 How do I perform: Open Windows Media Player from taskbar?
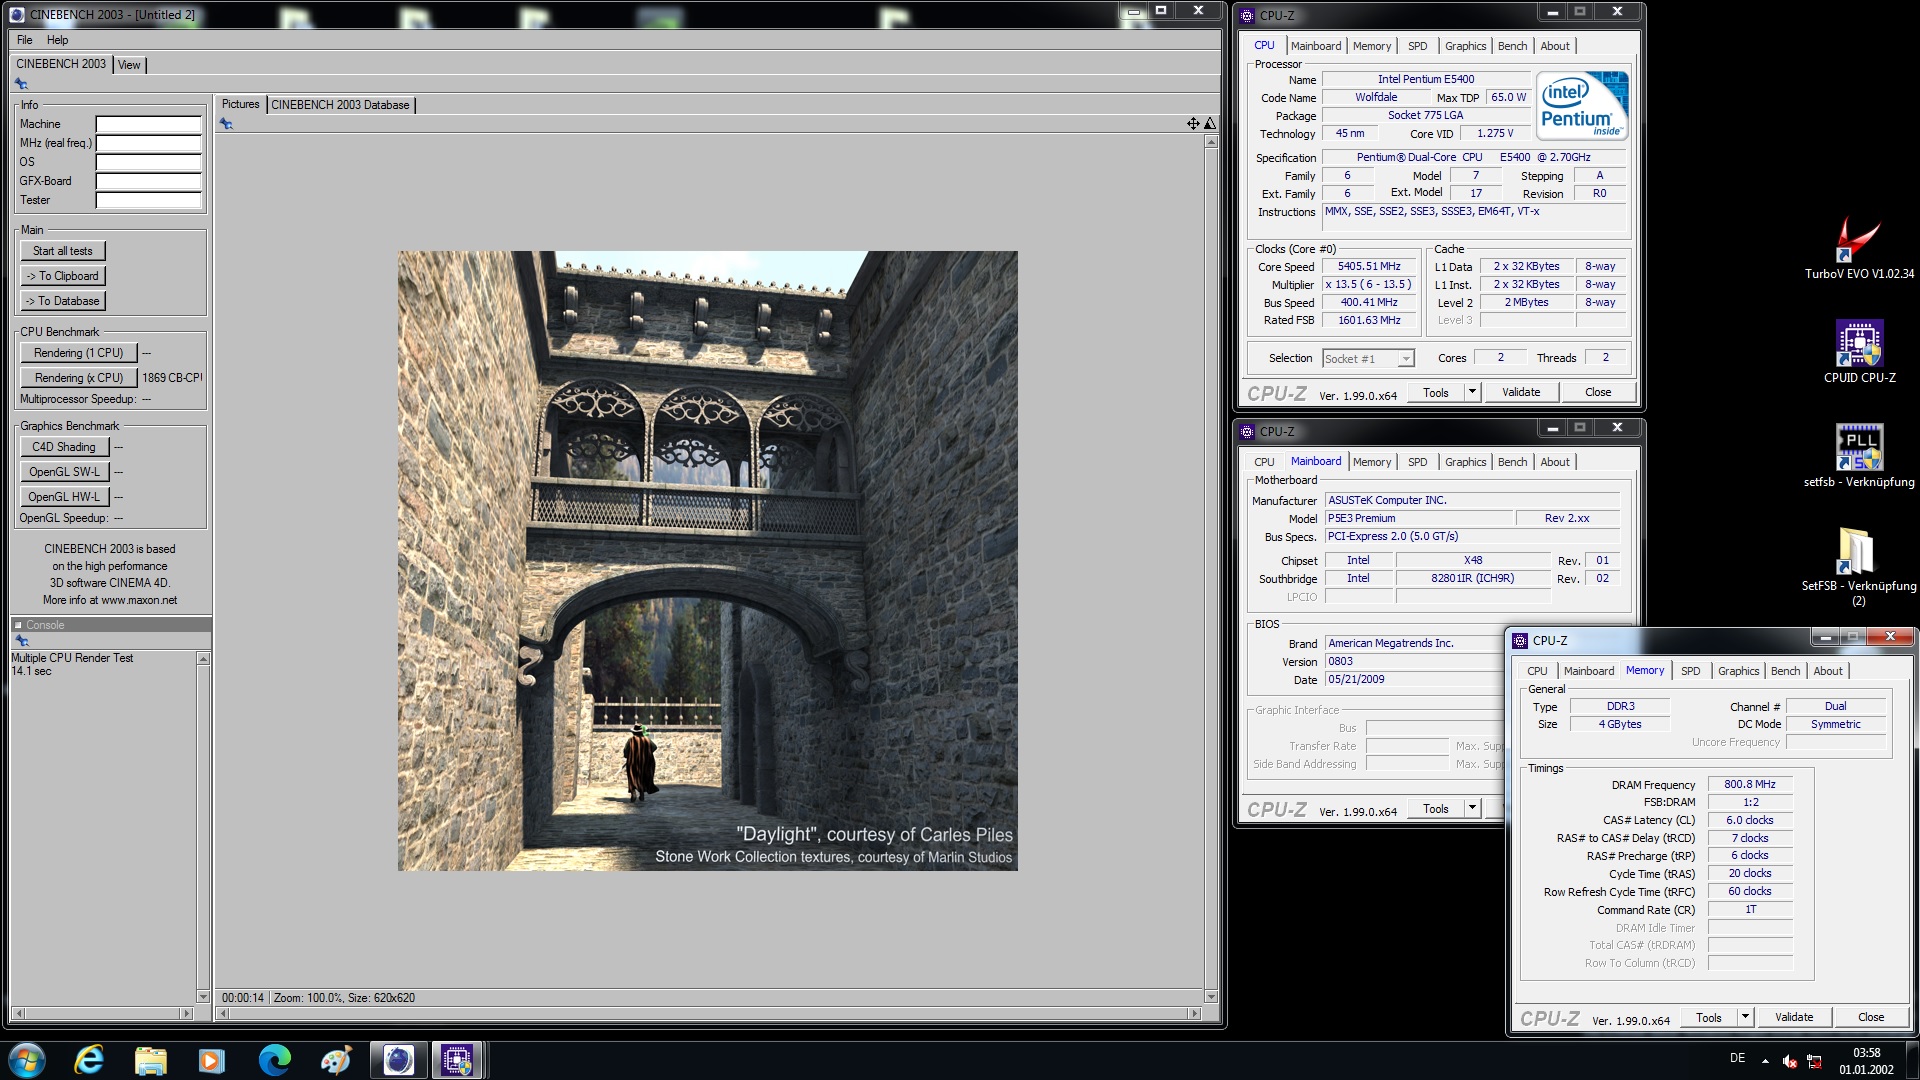coord(212,1060)
